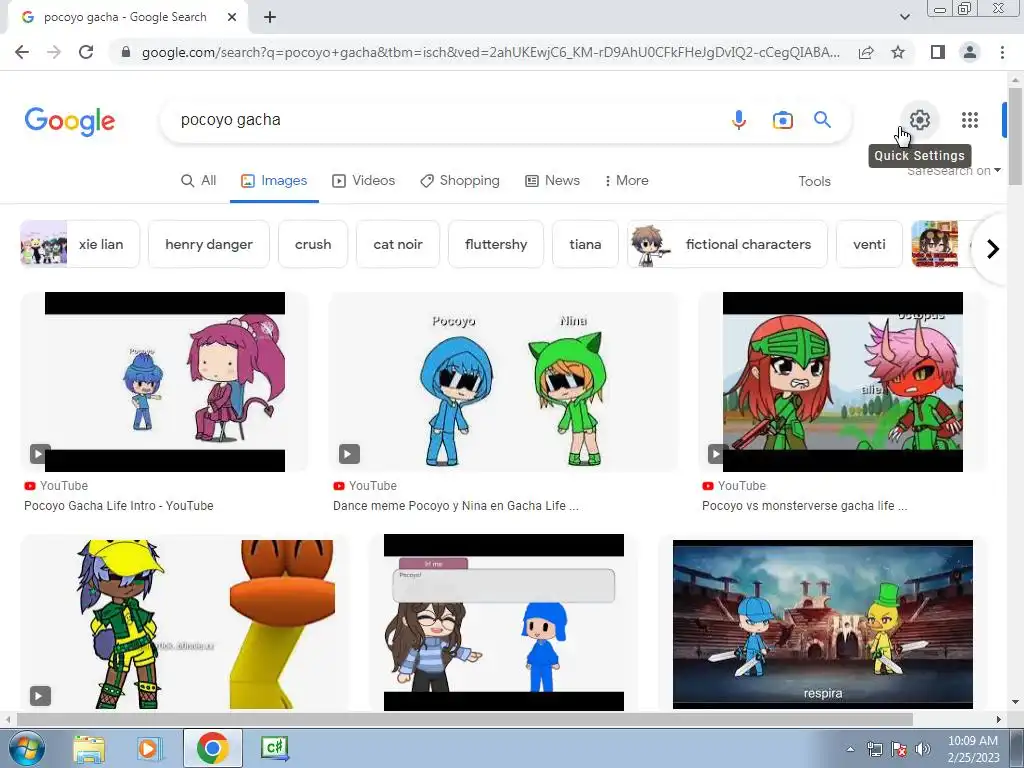The height and width of the screenshot is (768, 1024).
Task: Show hidden tray icons arrow
Action: point(850,749)
